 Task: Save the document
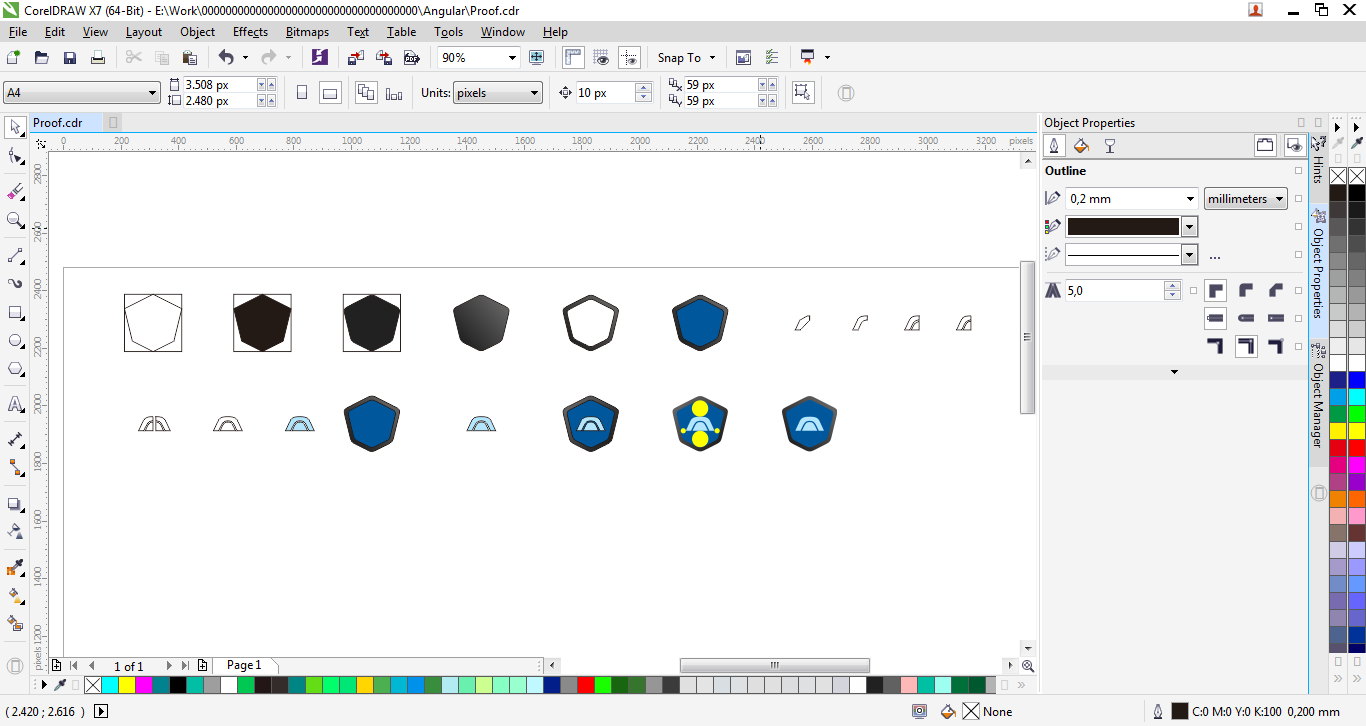pos(70,58)
